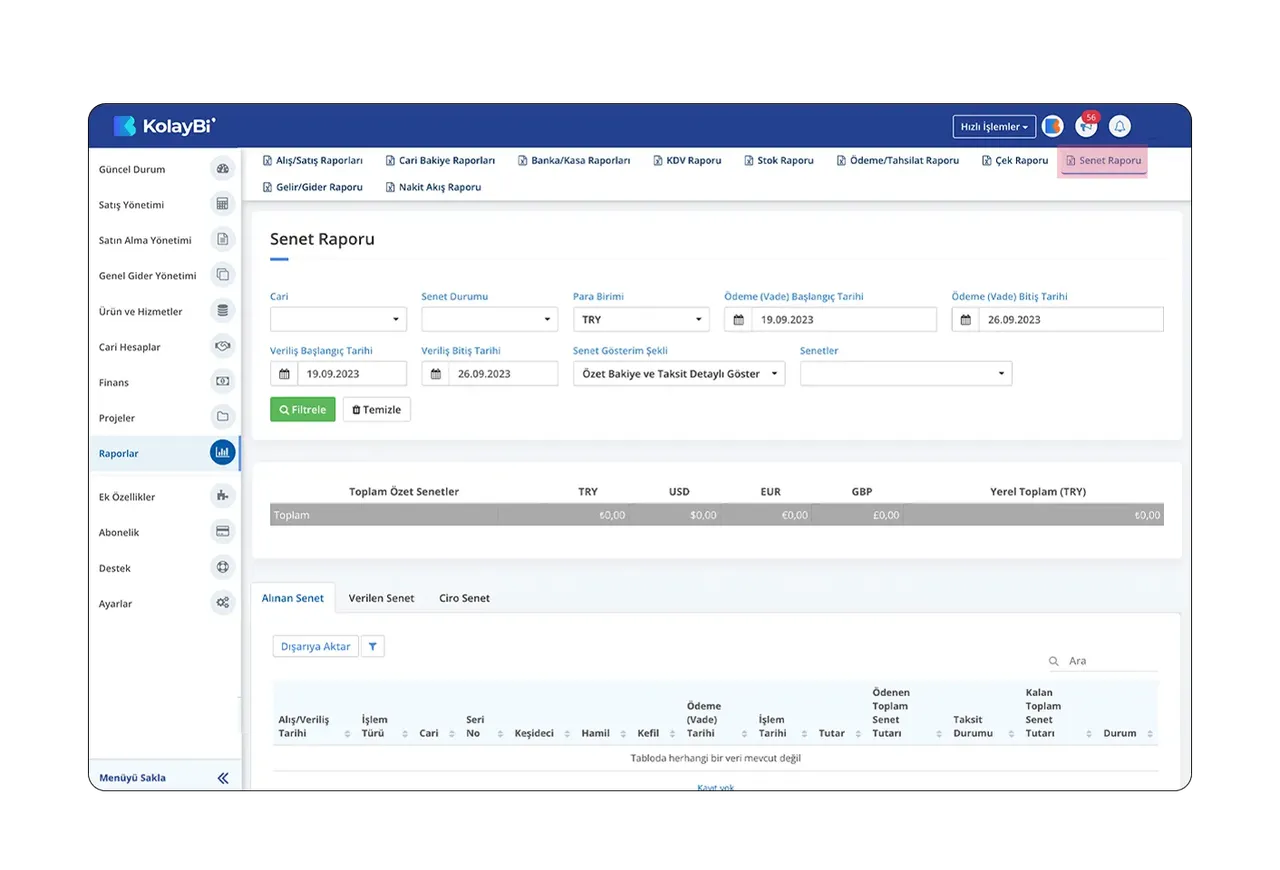Open Senet Gösterim Şekli dropdown
This screenshot has height=870, width=1280.
coord(679,373)
